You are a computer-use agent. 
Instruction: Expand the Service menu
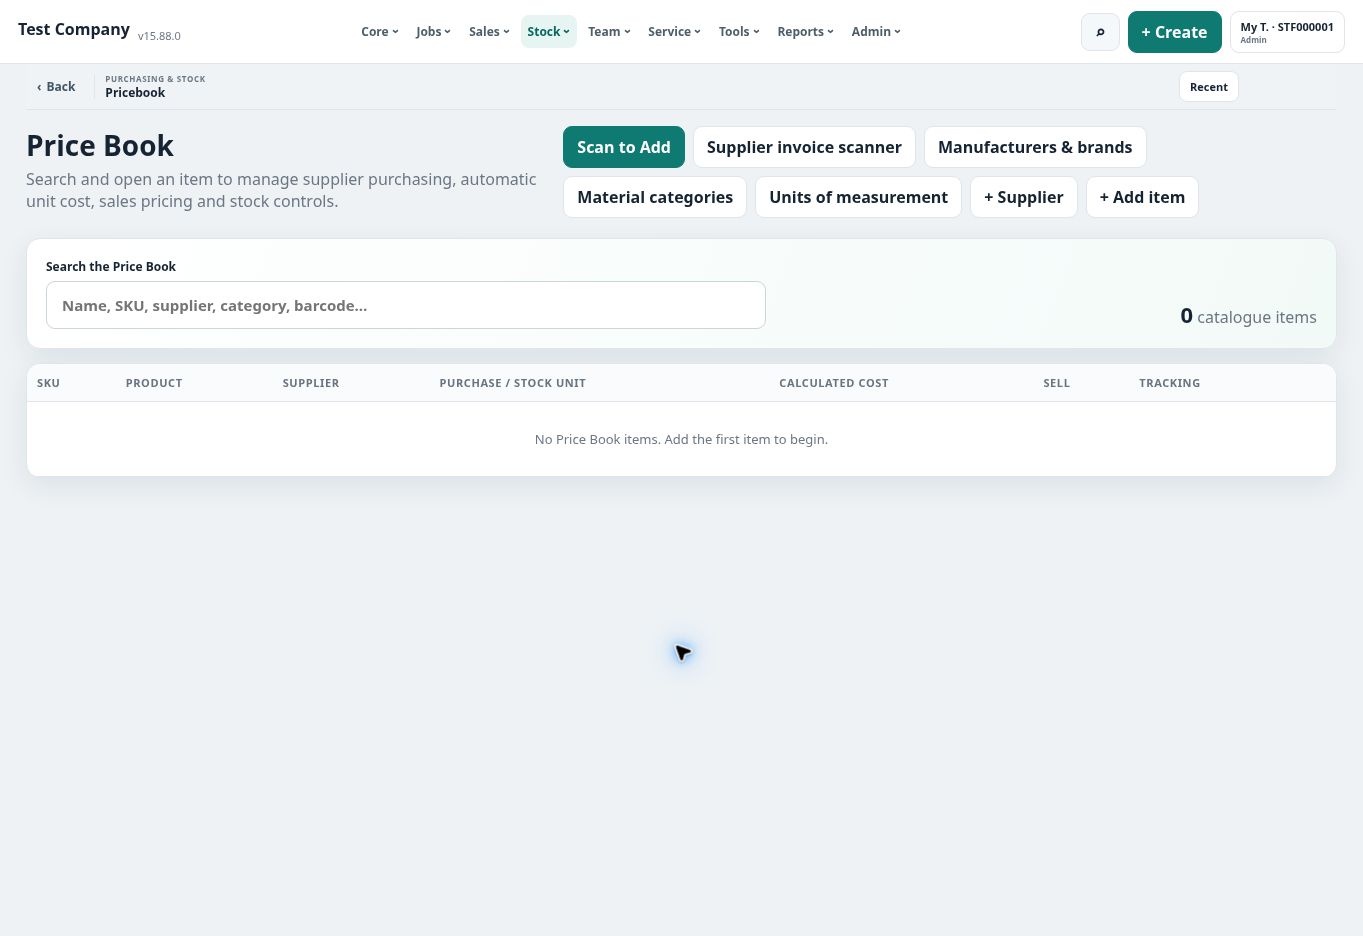click(674, 32)
